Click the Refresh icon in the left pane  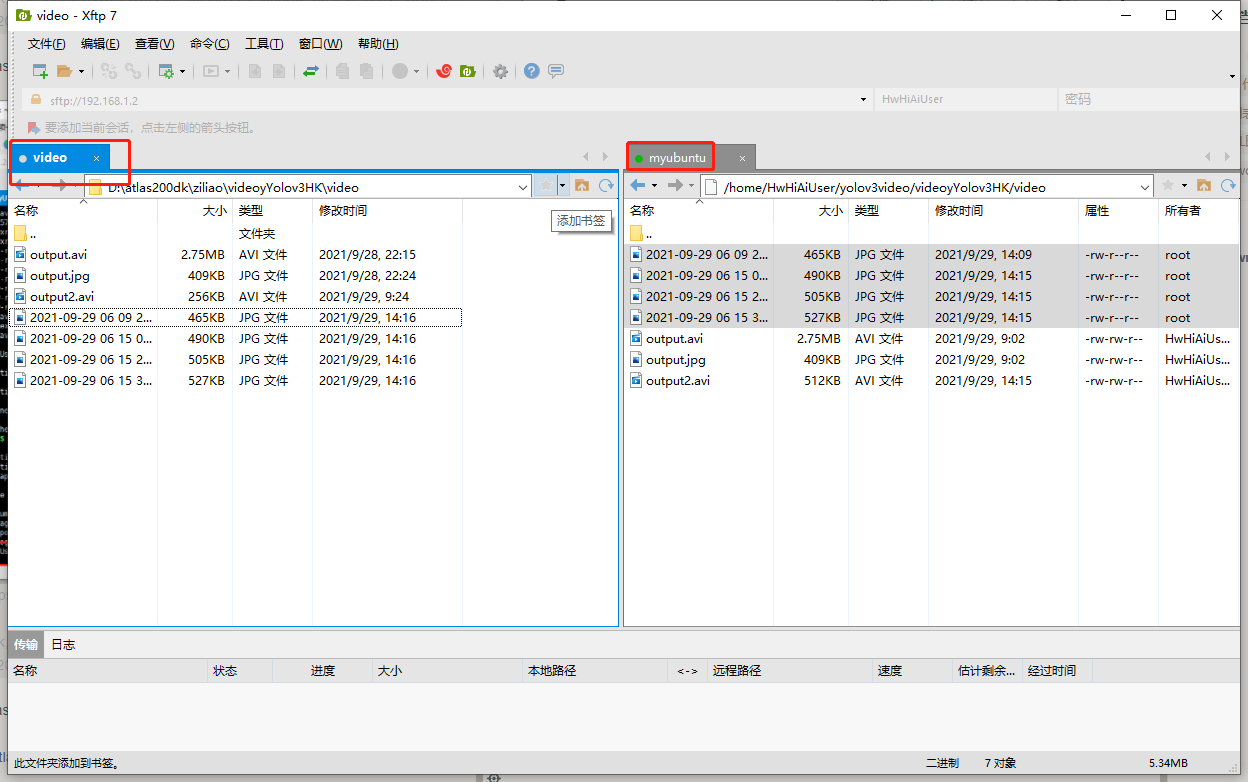(x=606, y=185)
